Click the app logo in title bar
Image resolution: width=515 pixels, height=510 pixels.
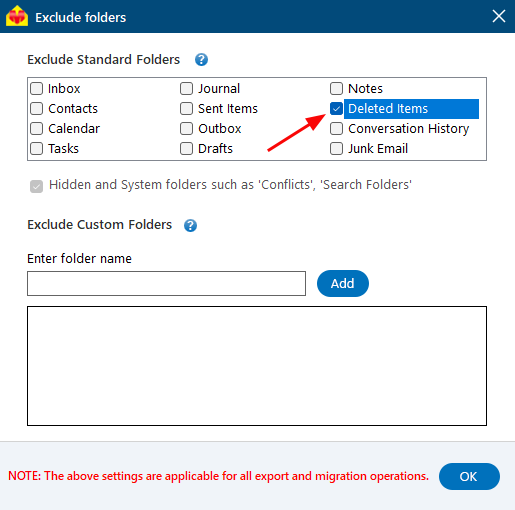(x=17, y=16)
